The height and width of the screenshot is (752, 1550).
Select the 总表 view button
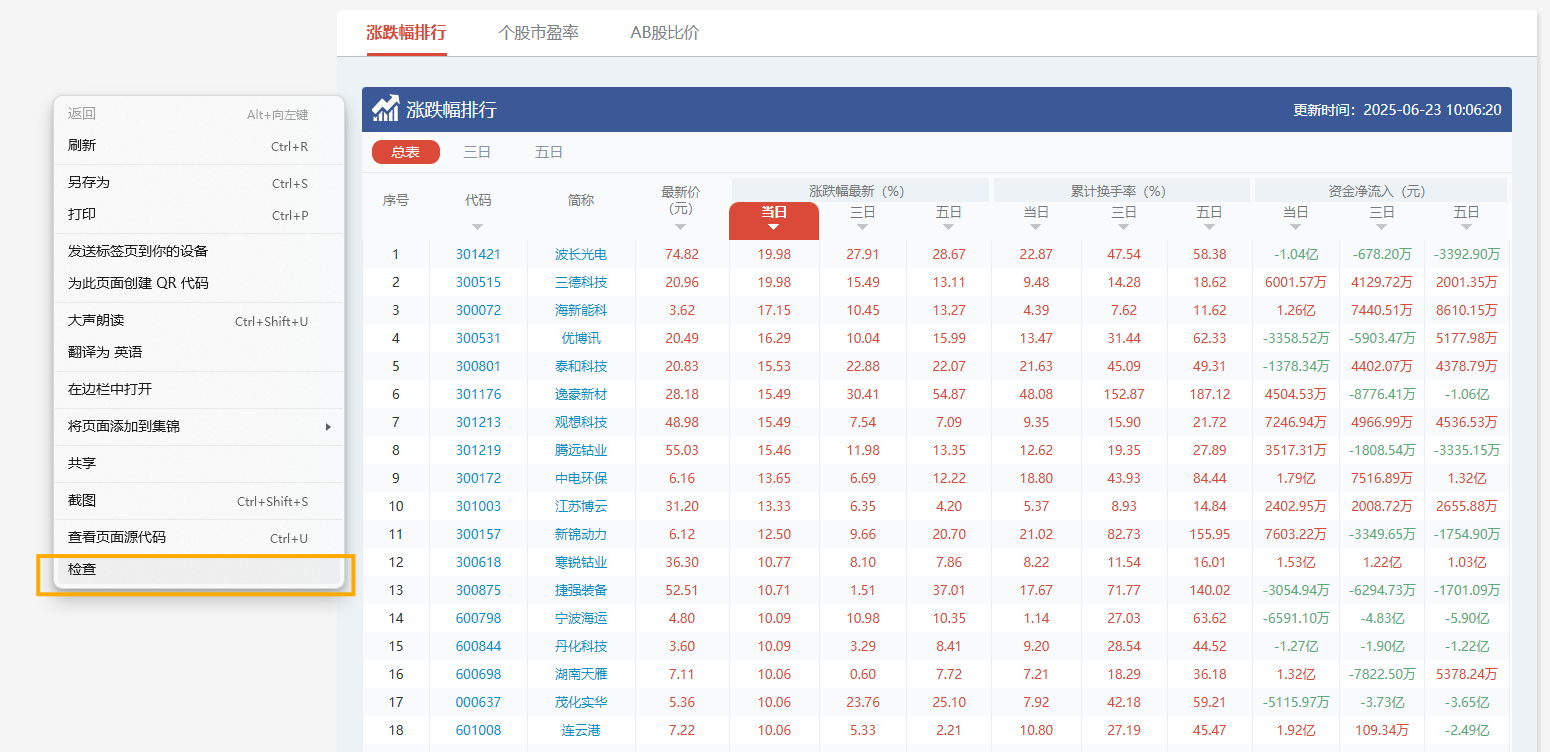point(405,152)
